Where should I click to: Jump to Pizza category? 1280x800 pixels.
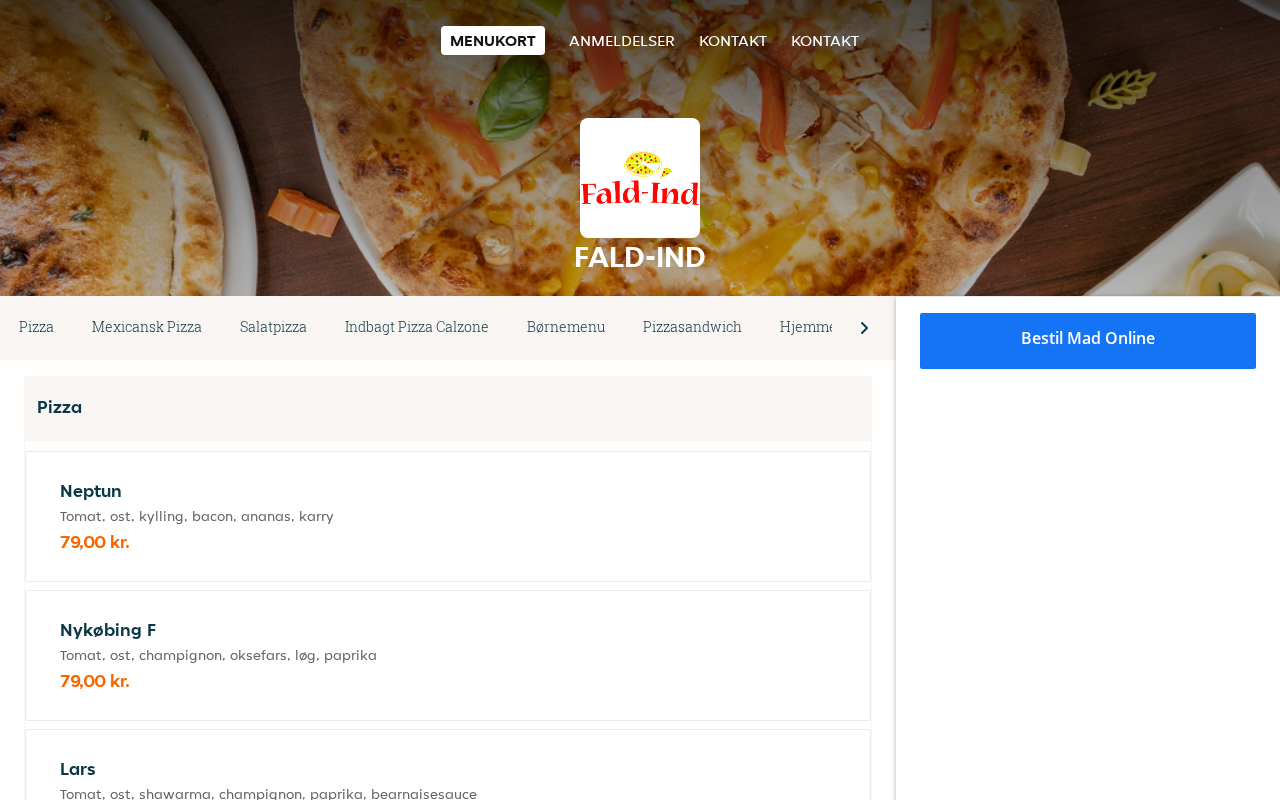[36, 327]
